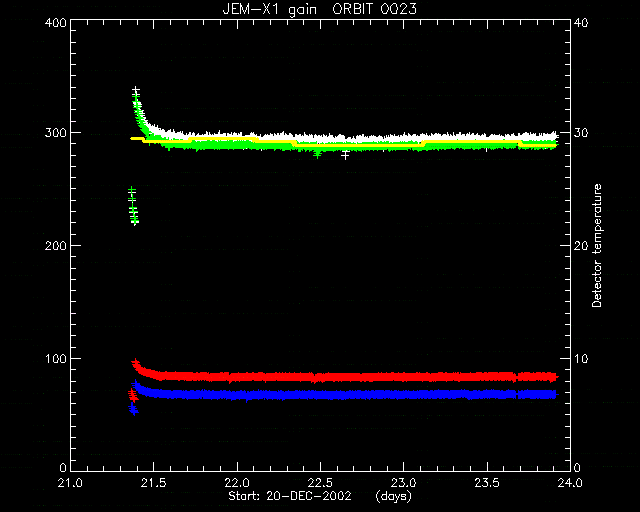Click the 21.5 tick label on x-axis
This screenshot has width=640, height=512.
(154, 483)
